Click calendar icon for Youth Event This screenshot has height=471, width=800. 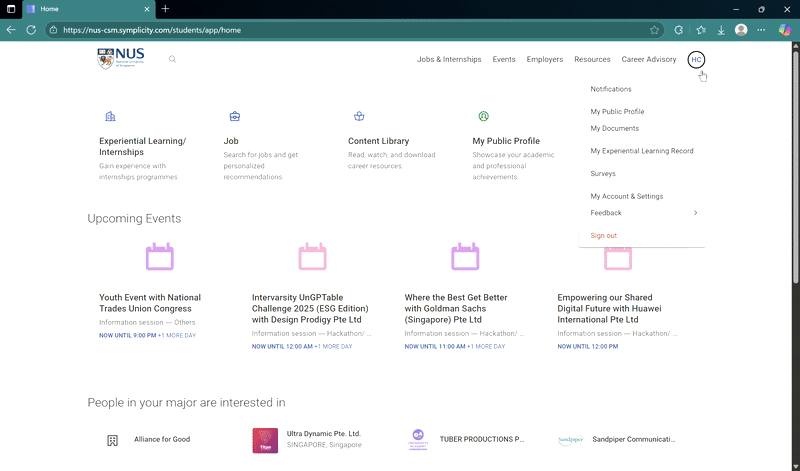tap(160, 257)
